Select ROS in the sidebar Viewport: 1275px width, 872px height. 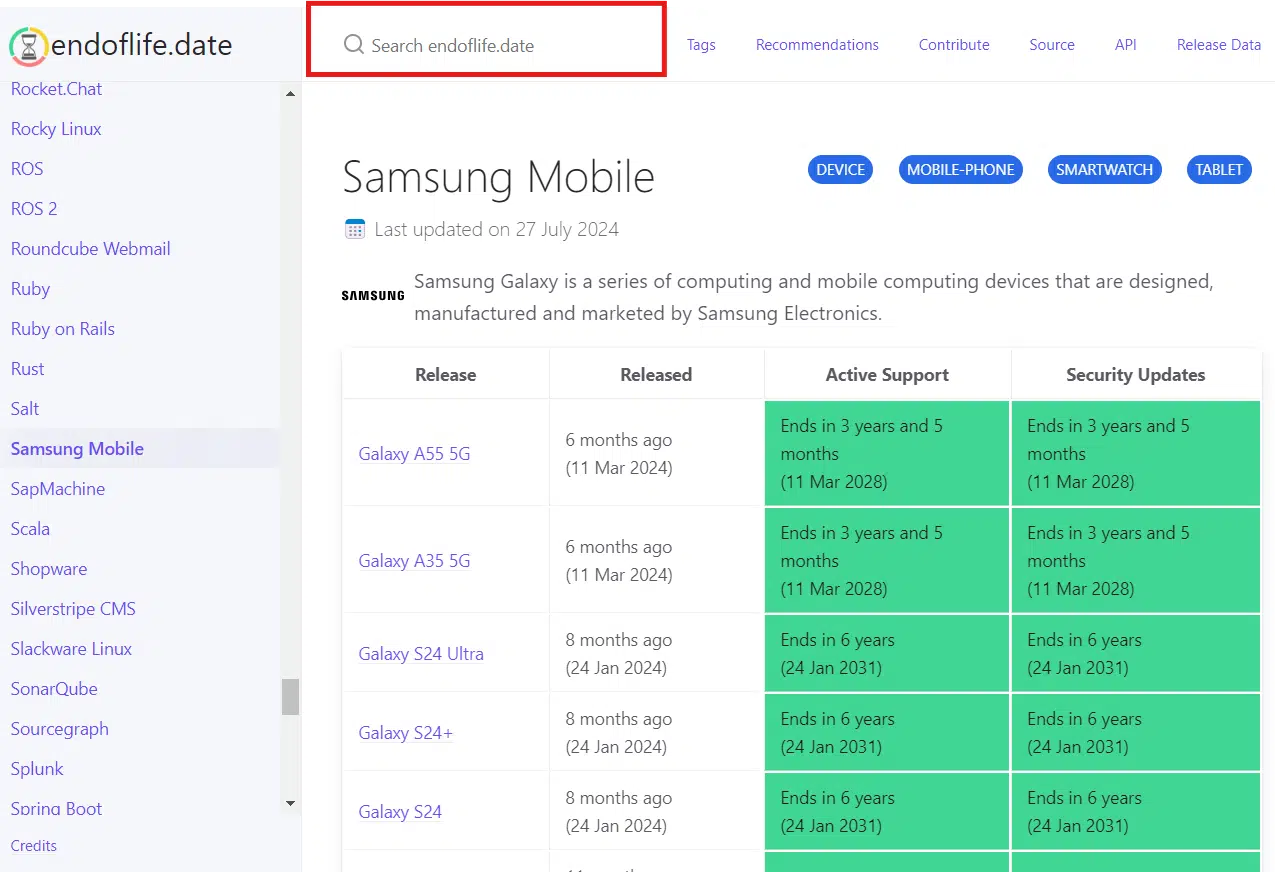[x=27, y=169]
